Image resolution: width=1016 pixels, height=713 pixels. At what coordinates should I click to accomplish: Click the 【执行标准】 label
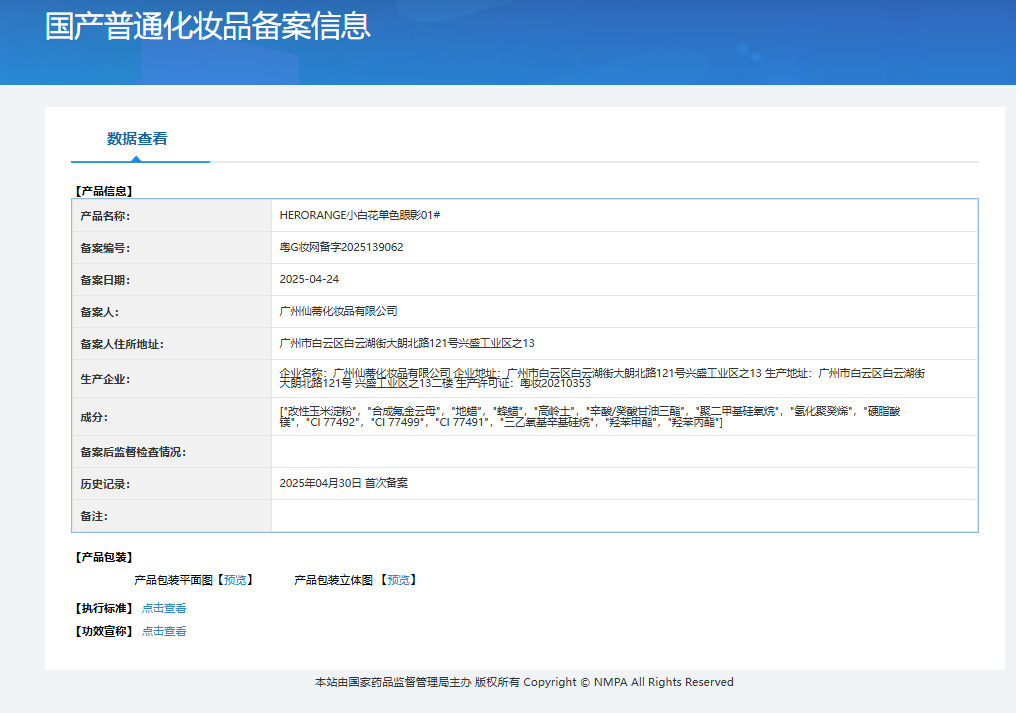point(104,608)
